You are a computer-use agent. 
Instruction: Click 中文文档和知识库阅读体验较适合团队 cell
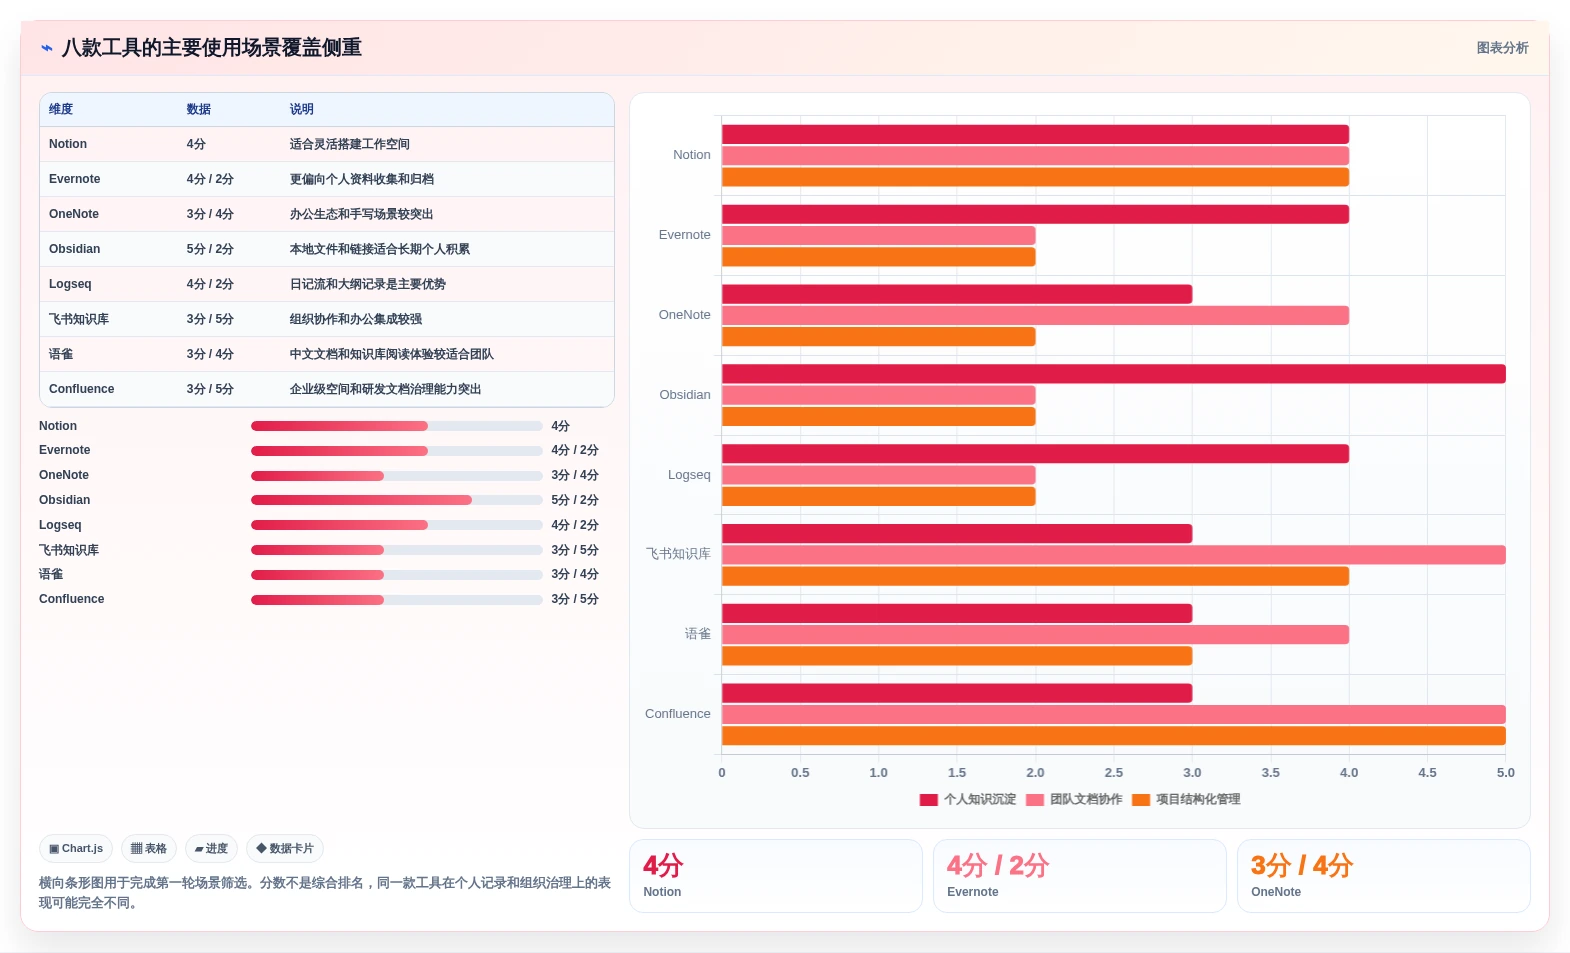[x=392, y=354]
